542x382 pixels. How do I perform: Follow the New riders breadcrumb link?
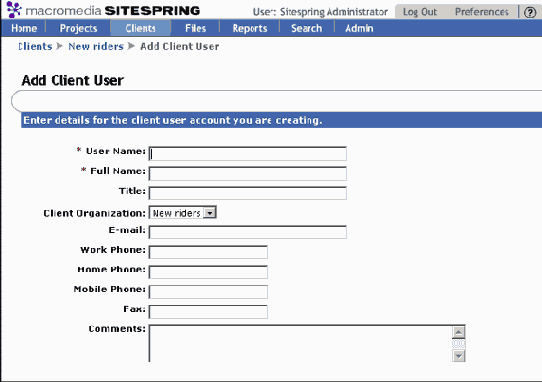(x=96, y=46)
